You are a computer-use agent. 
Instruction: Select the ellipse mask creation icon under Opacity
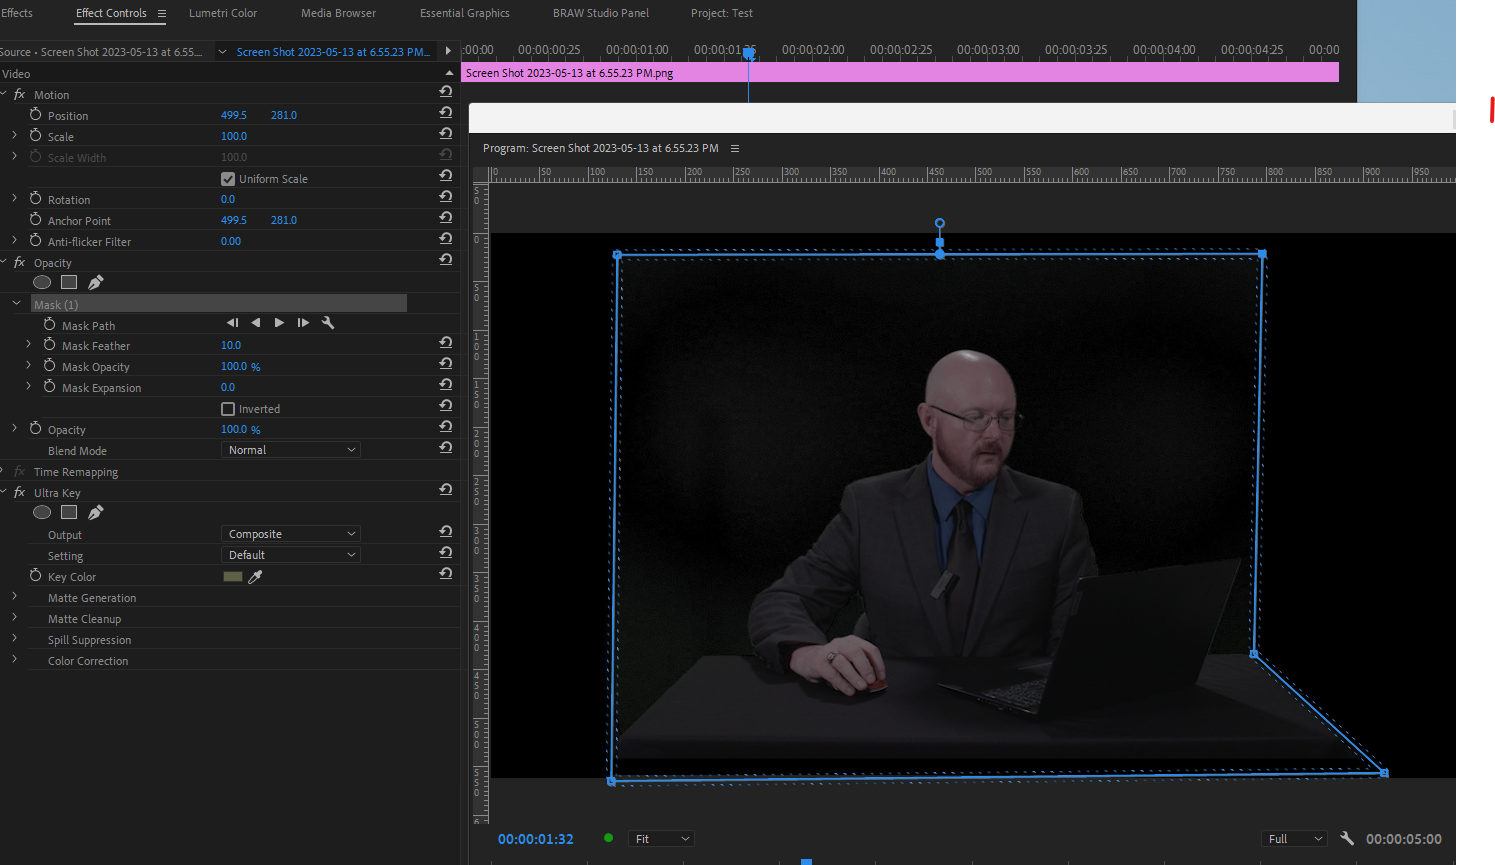tap(42, 282)
